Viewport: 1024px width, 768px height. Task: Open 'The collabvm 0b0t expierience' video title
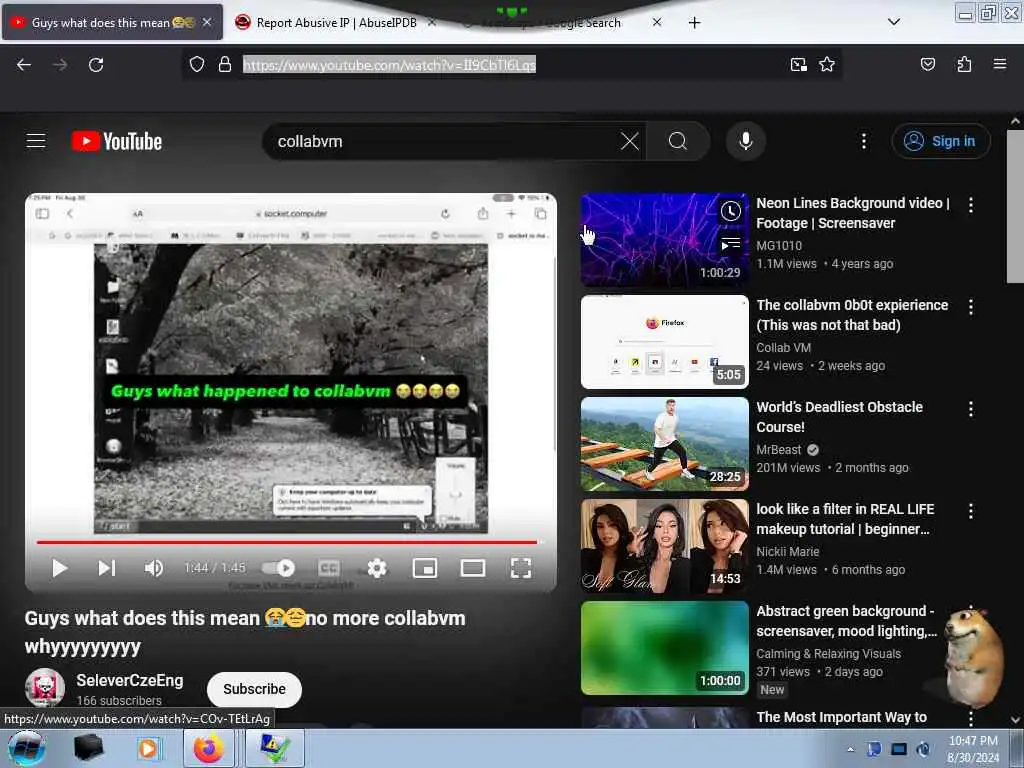tap(852, 315)
